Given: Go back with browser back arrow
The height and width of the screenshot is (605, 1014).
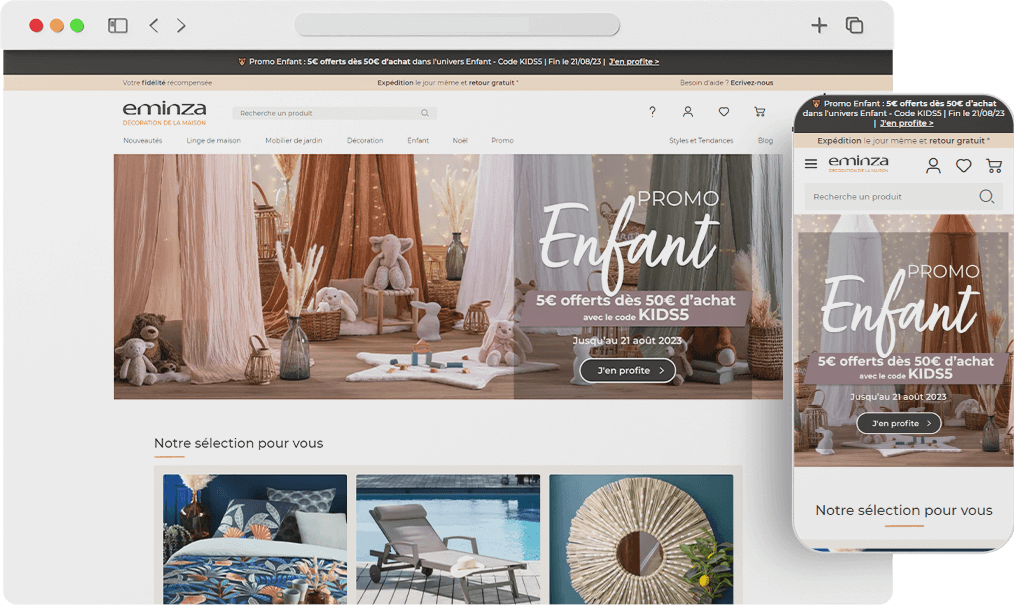Looking at the screenshot, I should 154,25.
